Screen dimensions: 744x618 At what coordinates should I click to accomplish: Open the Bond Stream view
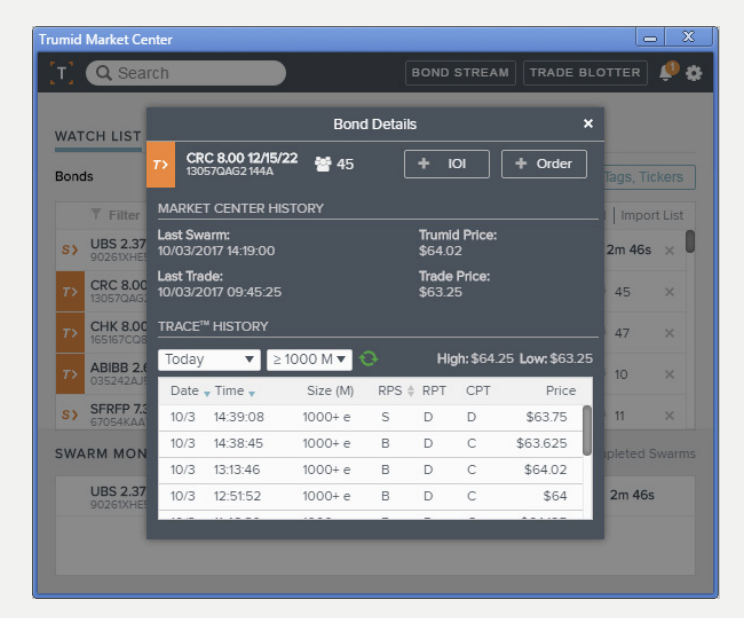click(460, 73)
